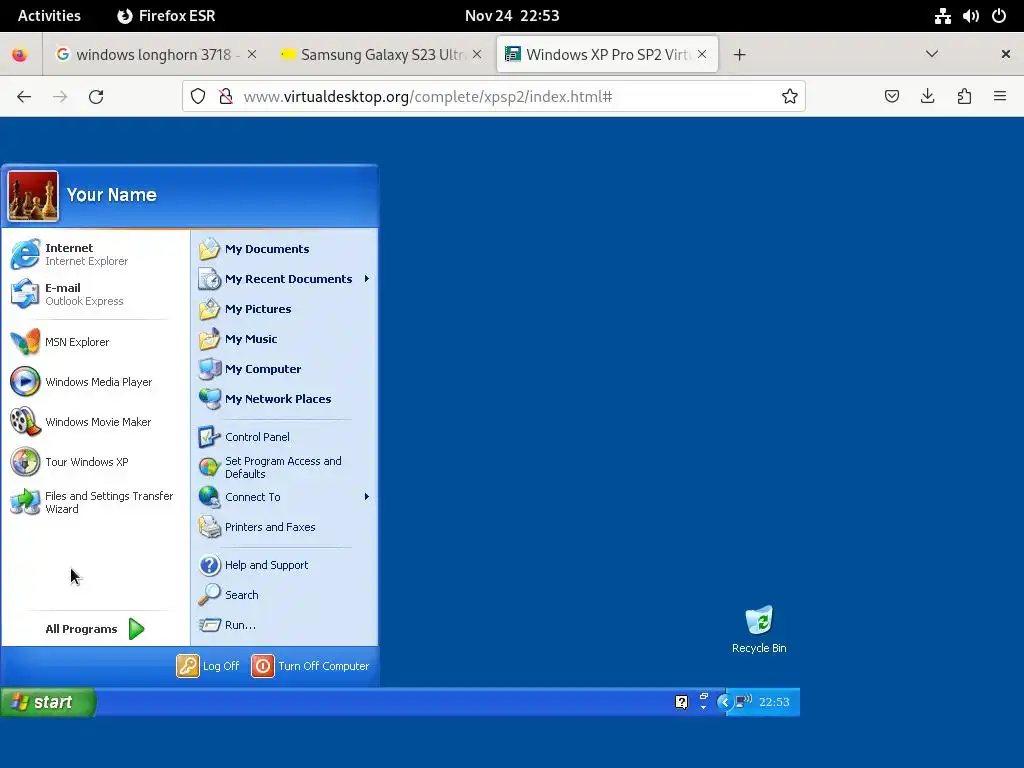
Task: Click the date and time in top bar
Action: [x=512, y=16]
